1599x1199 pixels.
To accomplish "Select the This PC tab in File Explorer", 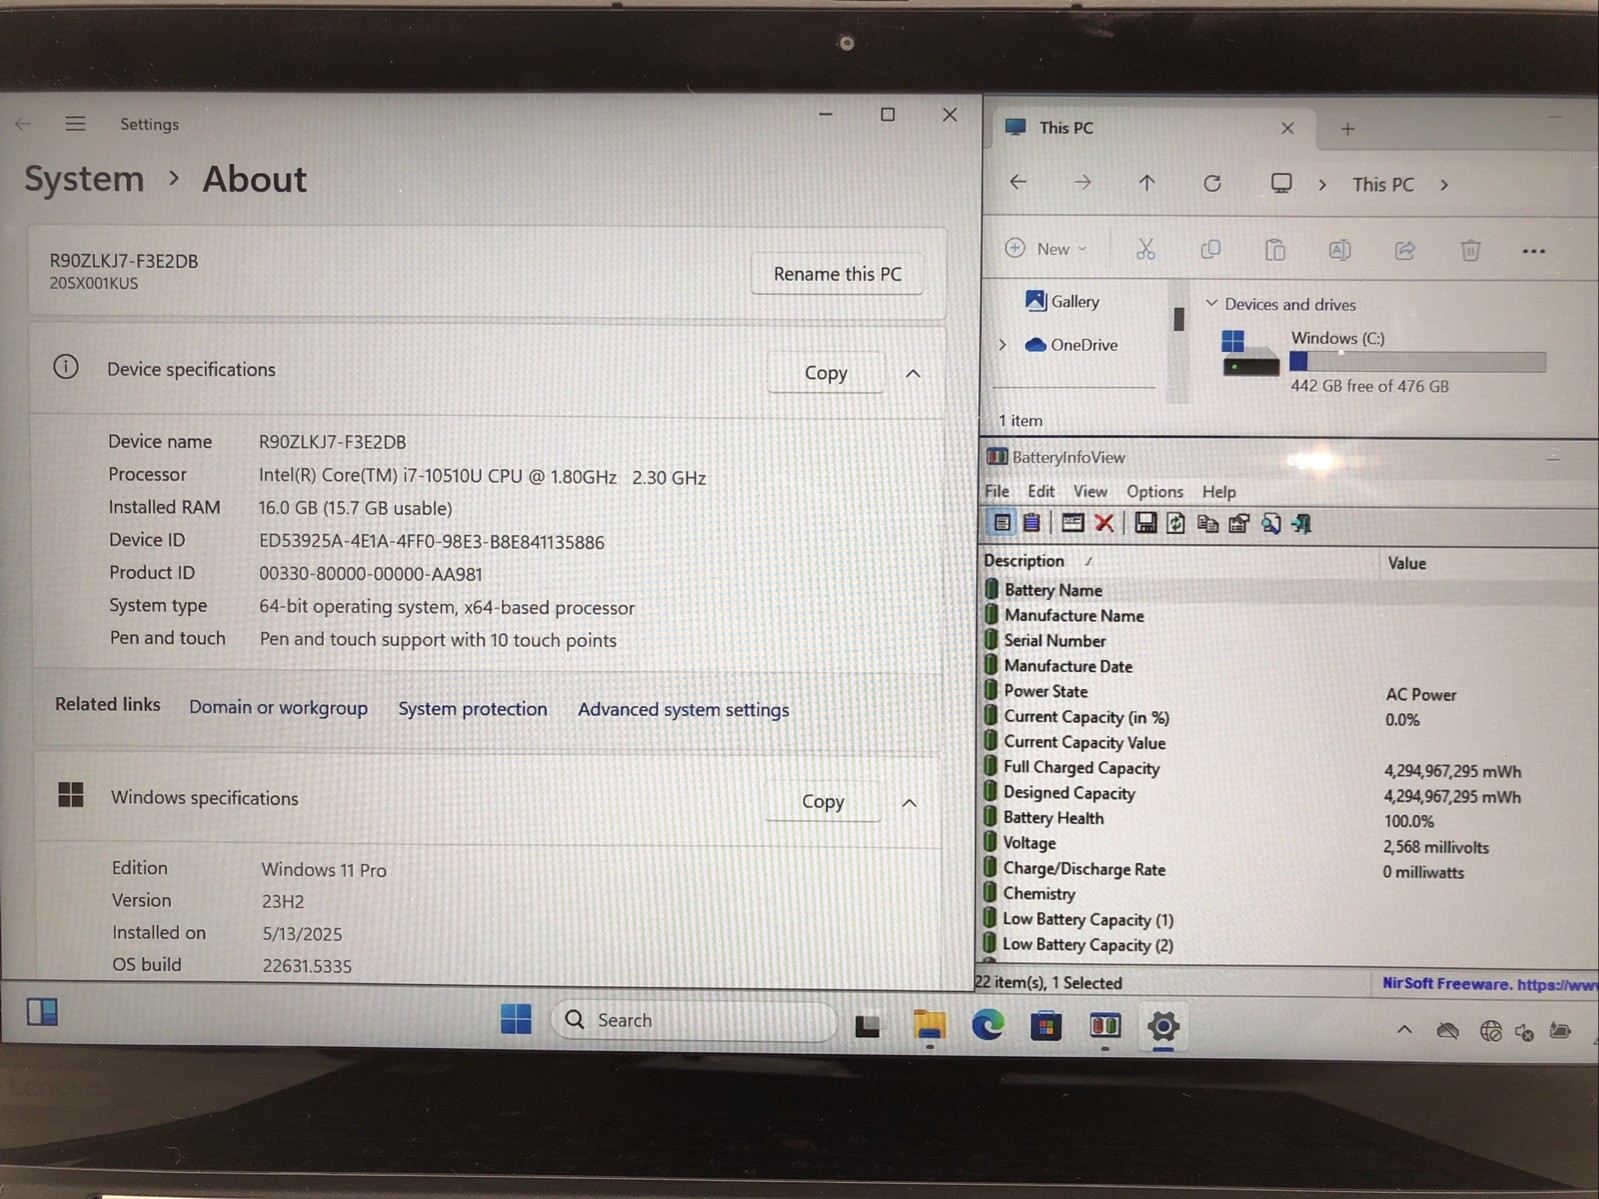I will [x=1150, y=128].
